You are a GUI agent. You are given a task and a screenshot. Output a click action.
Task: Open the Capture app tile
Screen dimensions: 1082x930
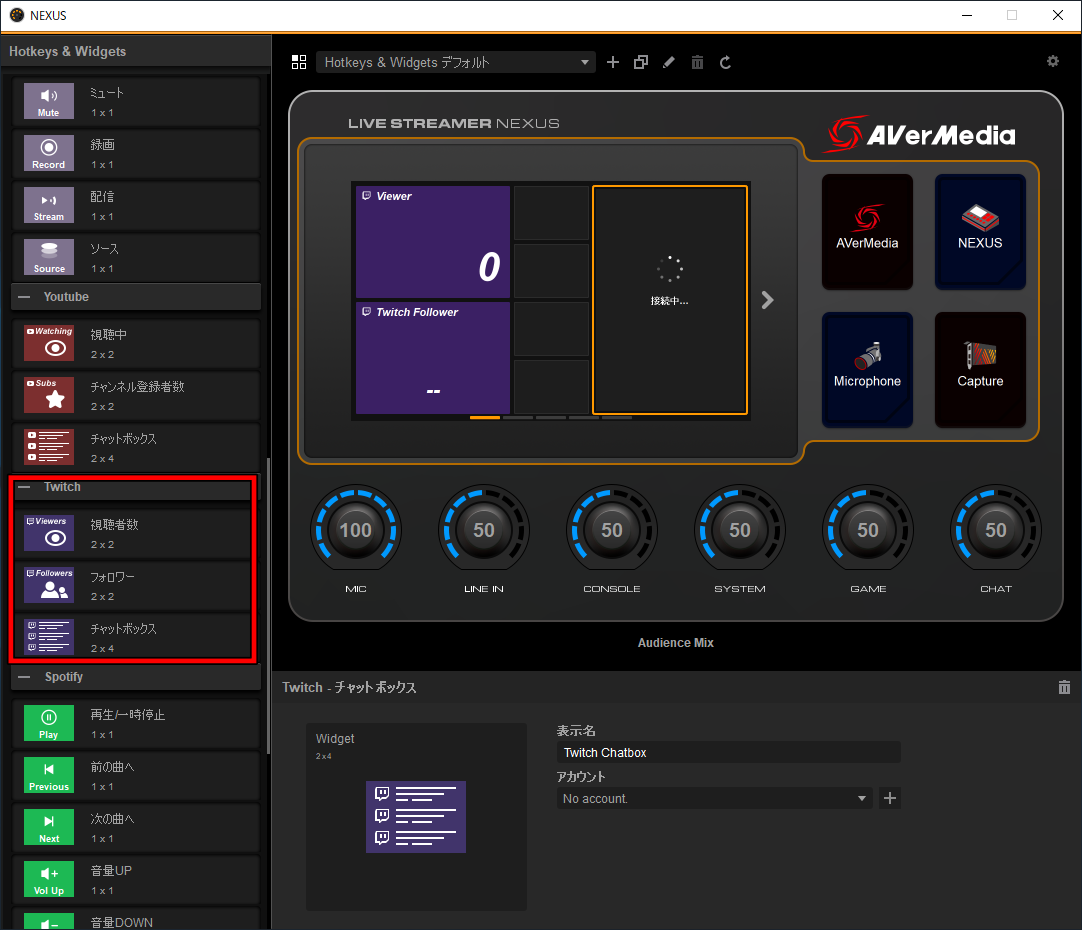(x=980, y=370)
